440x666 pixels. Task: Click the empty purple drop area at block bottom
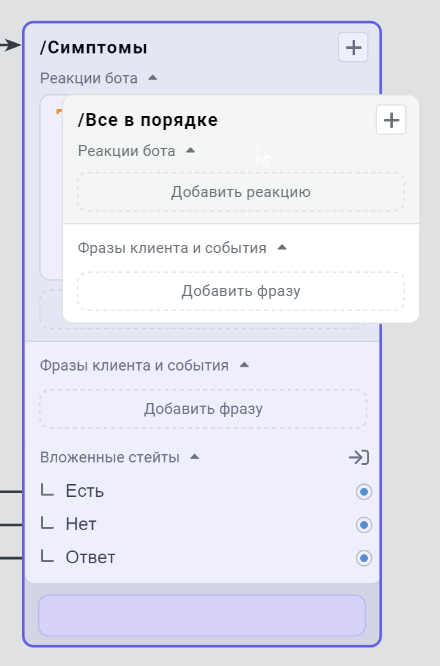click(x=202, y=615)
